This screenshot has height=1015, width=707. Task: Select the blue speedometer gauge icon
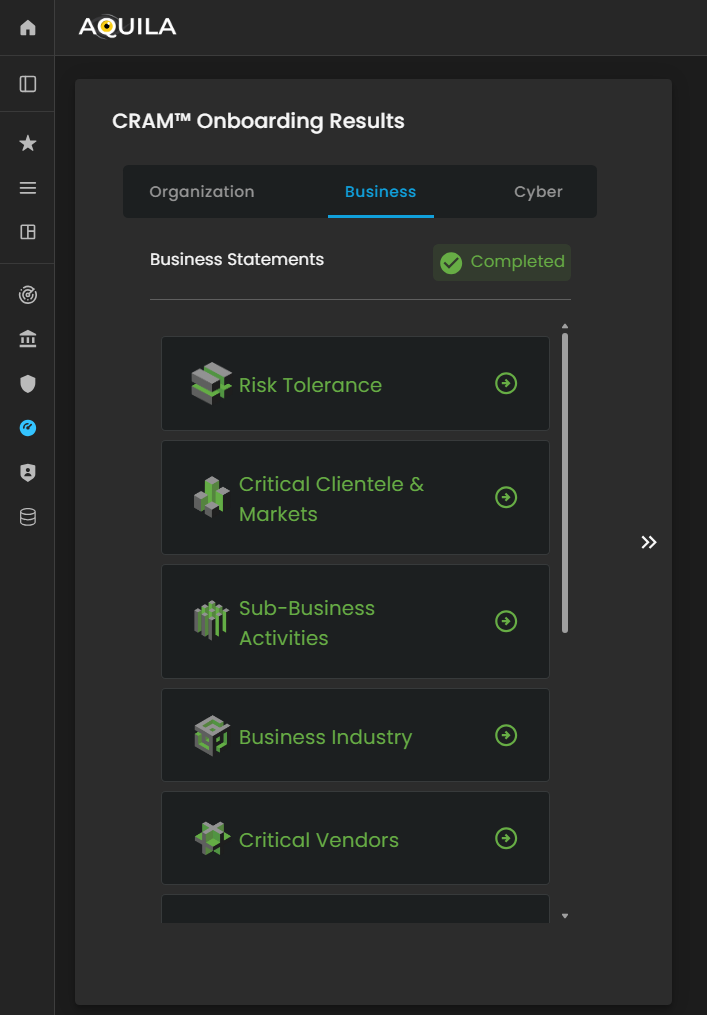[28, 428]
